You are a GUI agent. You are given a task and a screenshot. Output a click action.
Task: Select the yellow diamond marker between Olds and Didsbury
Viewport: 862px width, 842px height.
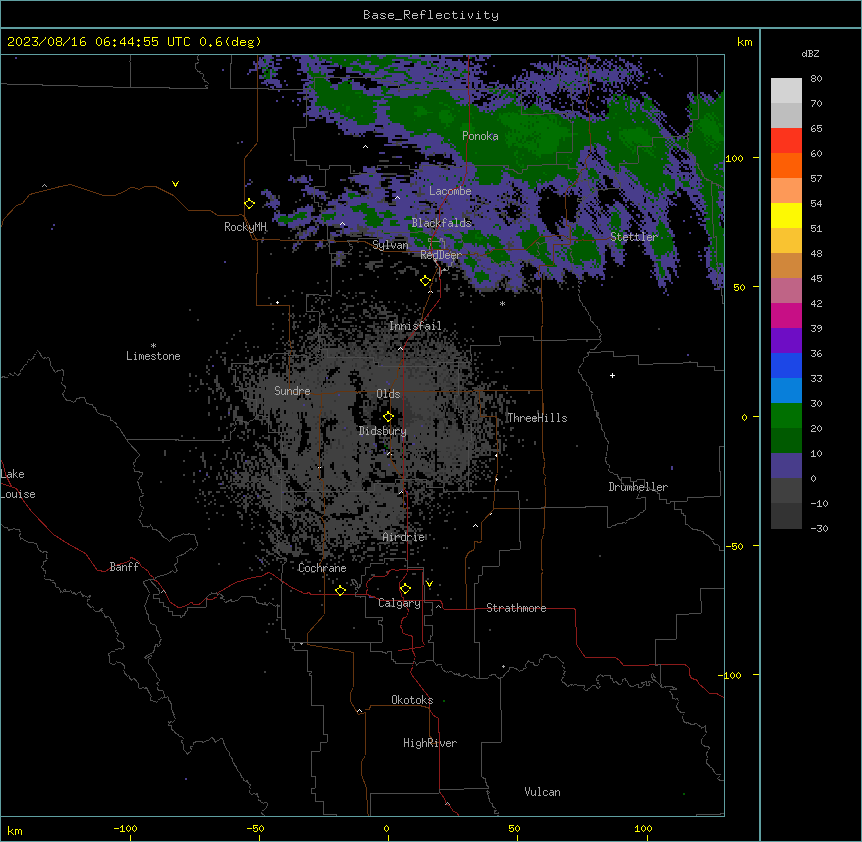[x=388, y=417]
